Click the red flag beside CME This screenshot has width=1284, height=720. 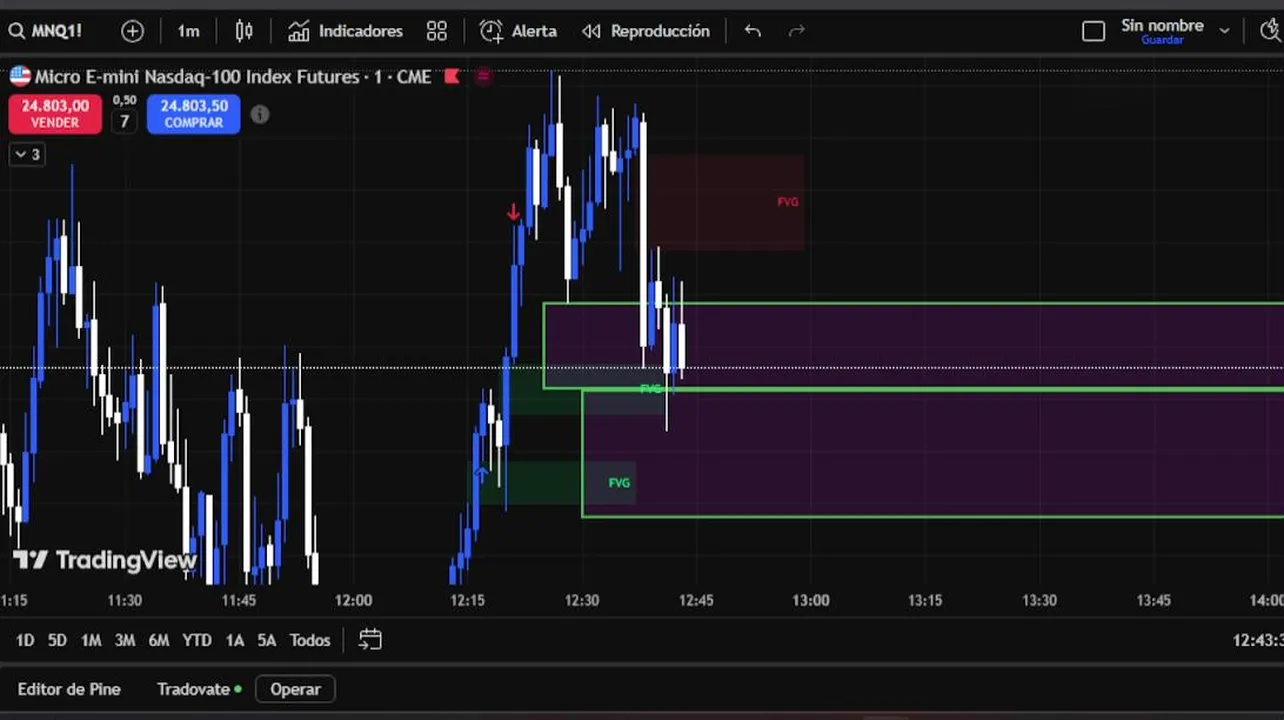[x=452, y=76]
